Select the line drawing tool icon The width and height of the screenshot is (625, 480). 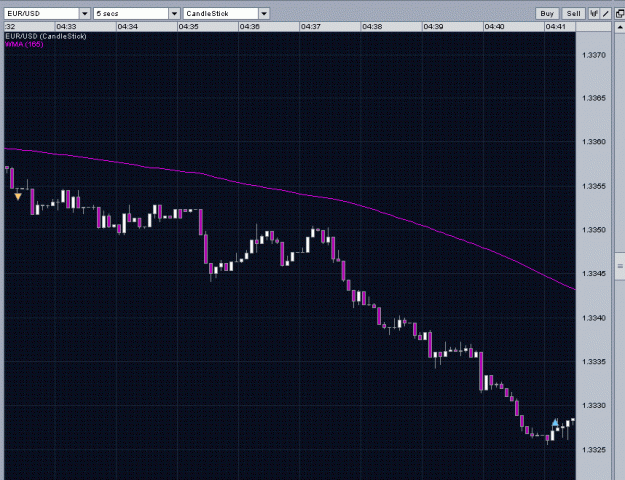[x=606, y=14]
